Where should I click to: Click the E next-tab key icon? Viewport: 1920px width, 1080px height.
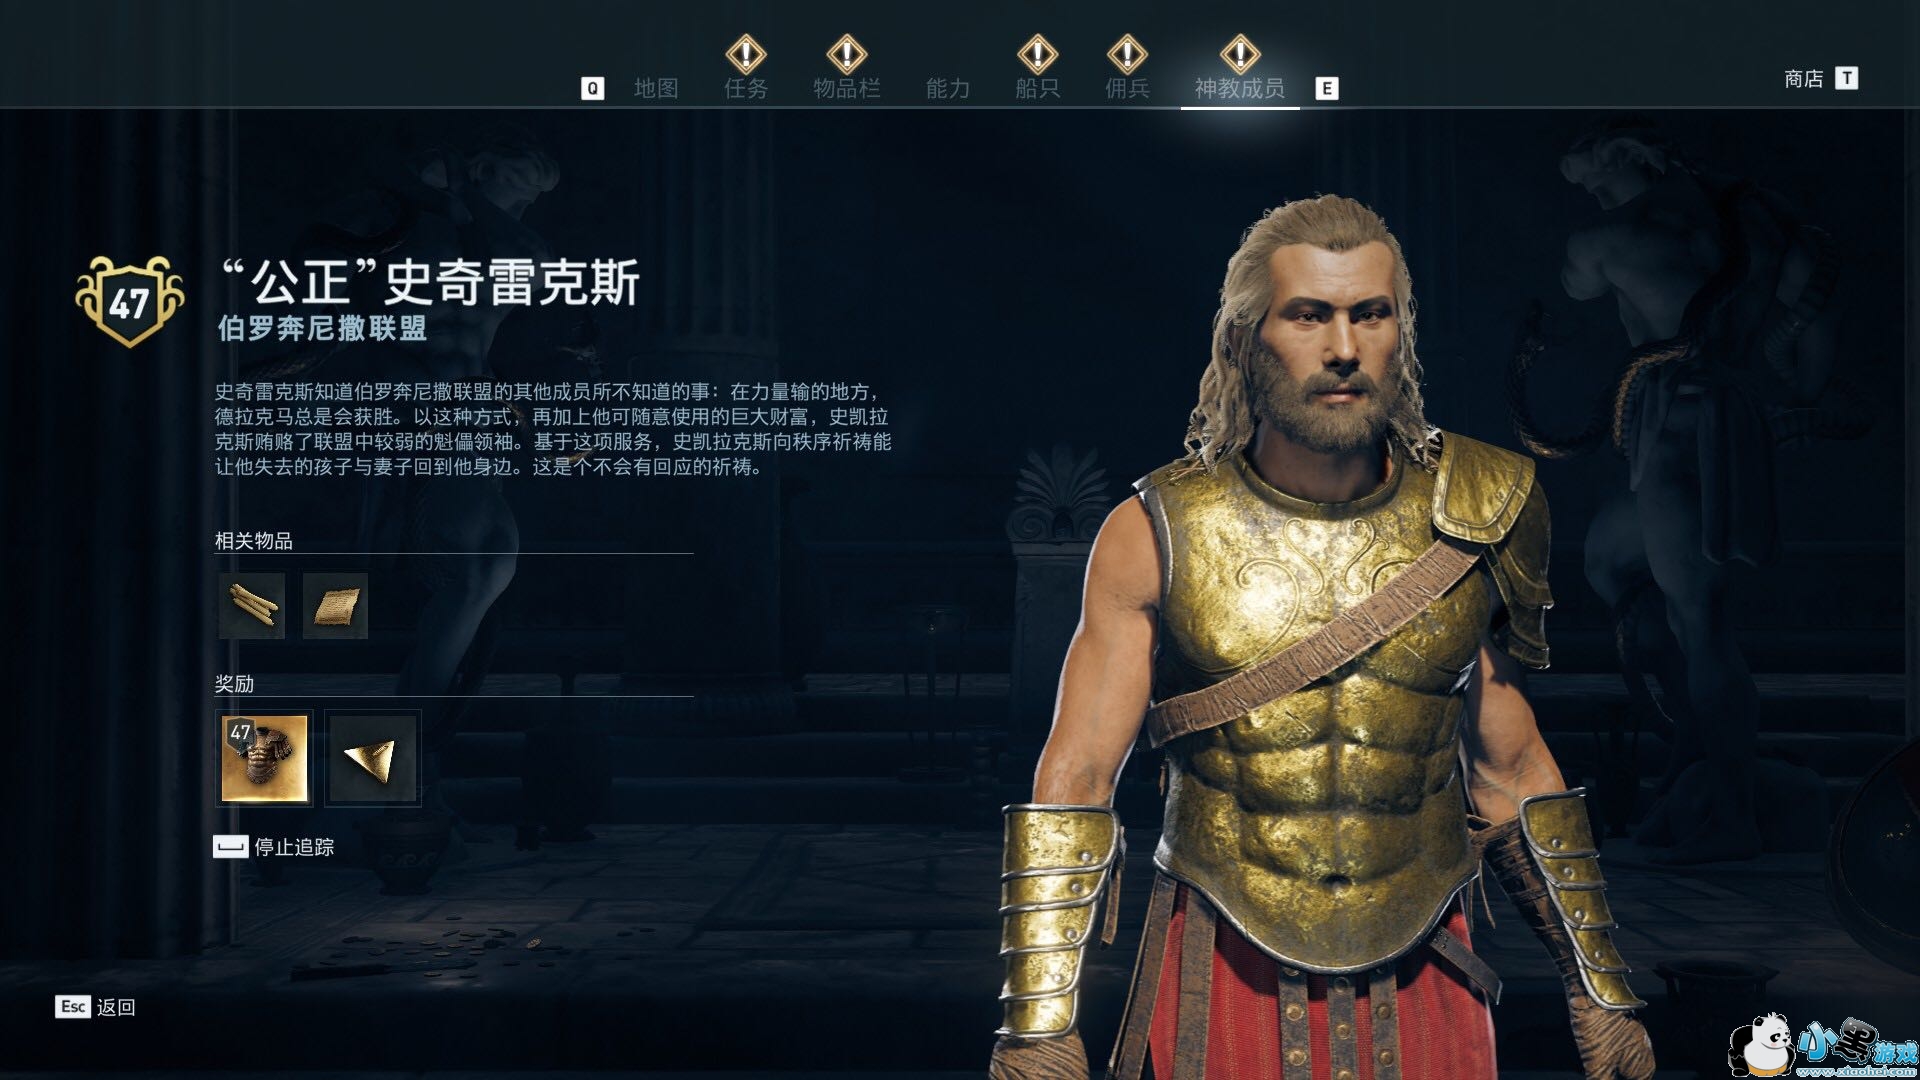point(1327,89)
